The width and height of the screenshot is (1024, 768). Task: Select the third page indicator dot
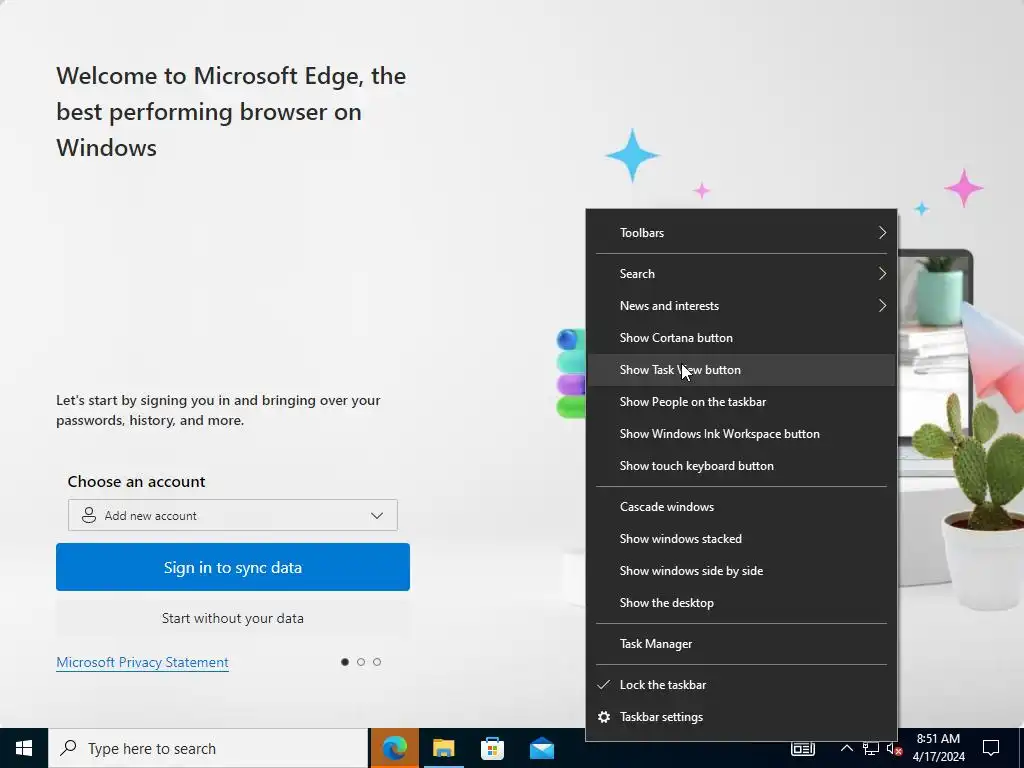point(377,662)
